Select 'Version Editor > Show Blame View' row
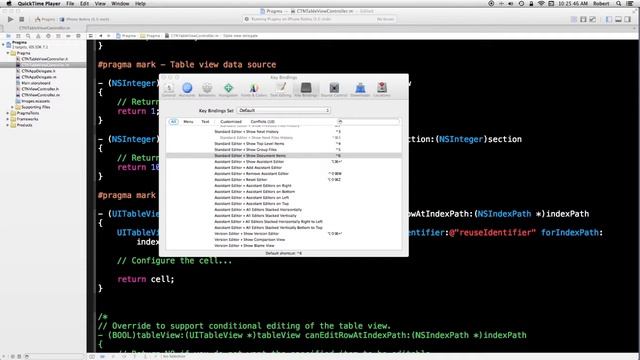Image resolution: width=640 pixels, height=360 pixels. [x=284, y=246]
